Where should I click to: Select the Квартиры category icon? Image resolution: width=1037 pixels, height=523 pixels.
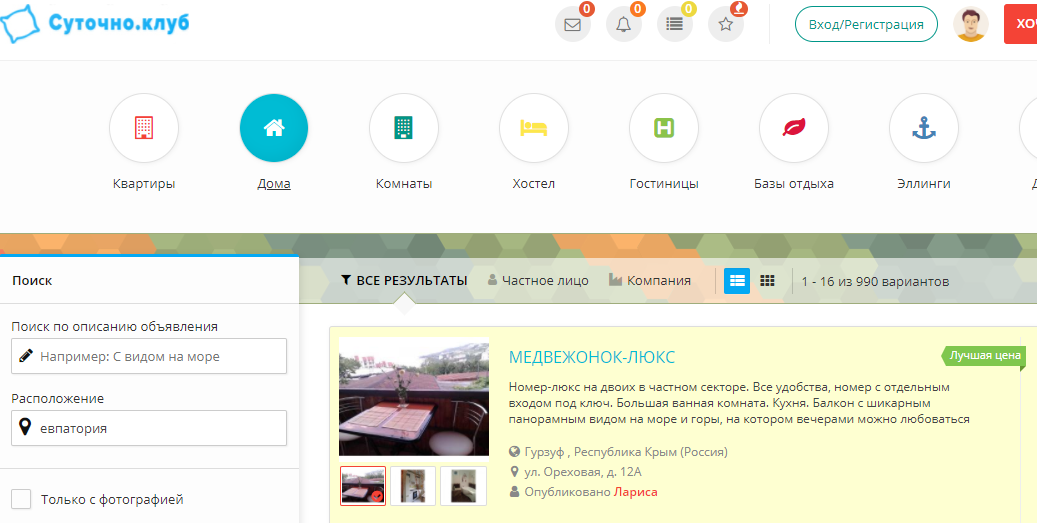144,128
